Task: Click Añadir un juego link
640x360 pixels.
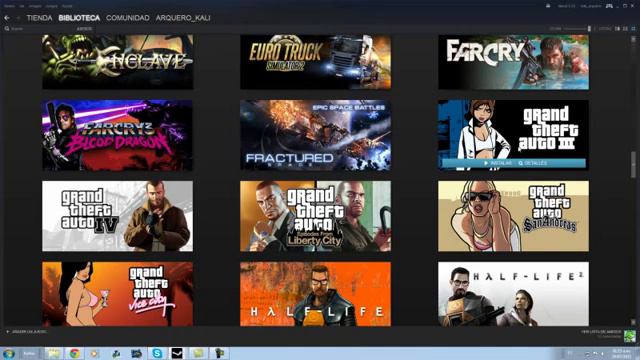Action: coord(27,332)
